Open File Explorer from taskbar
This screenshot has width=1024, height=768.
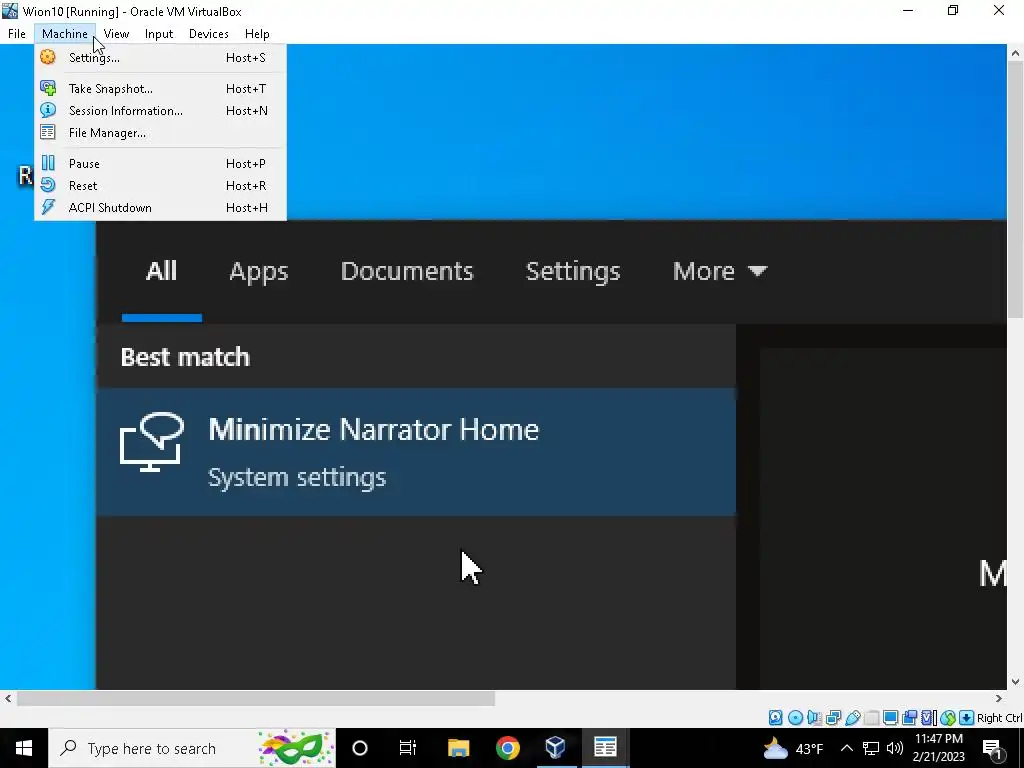458,748
